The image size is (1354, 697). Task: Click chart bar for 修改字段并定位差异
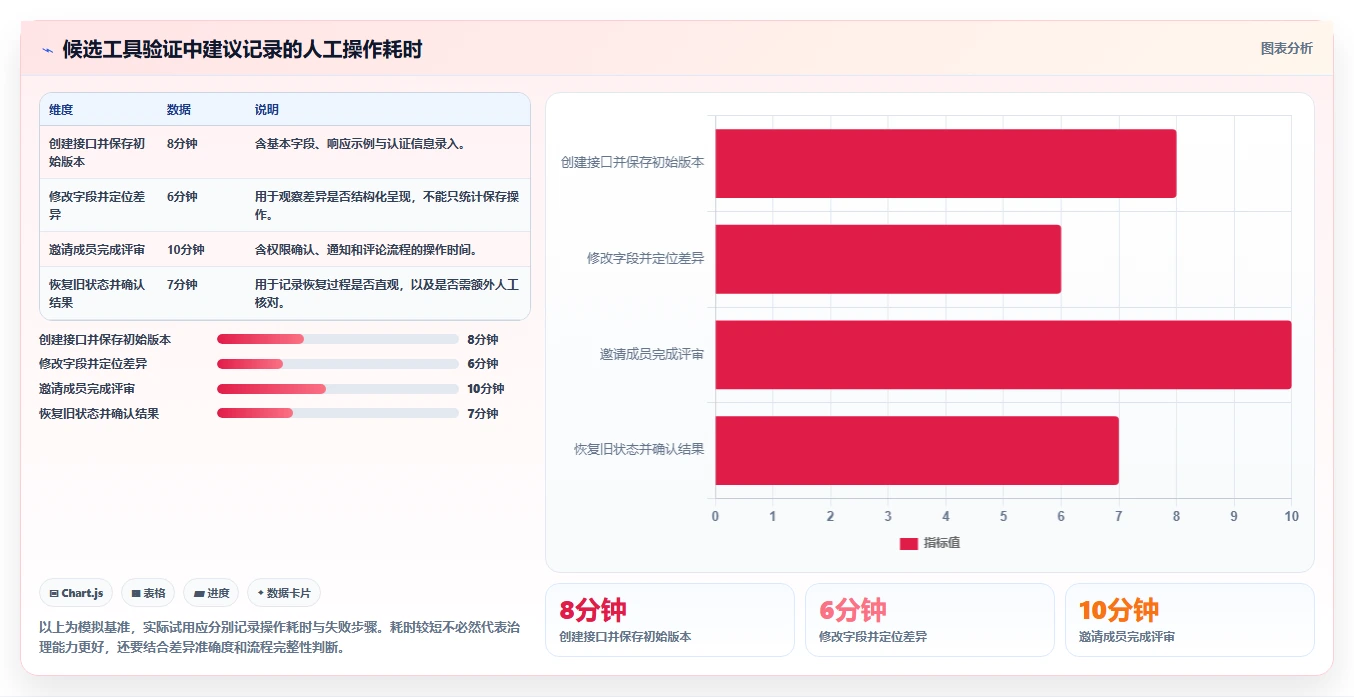[x=888, y=259]
